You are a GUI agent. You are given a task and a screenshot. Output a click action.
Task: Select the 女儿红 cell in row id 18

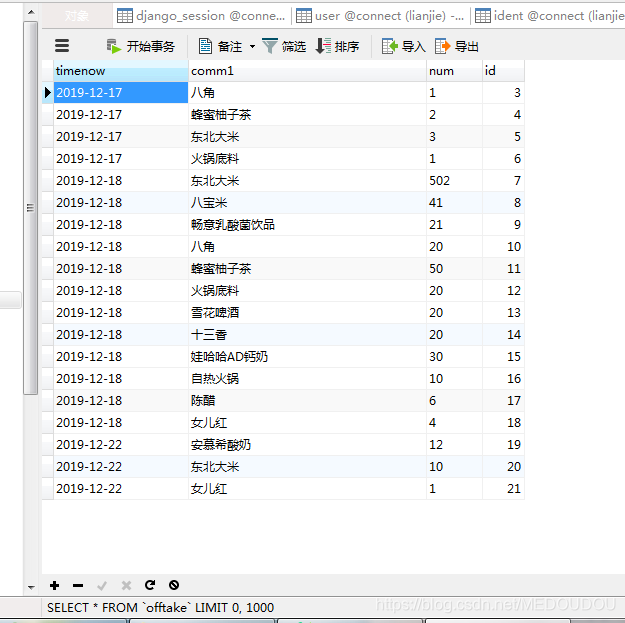(x=307, y=423)
